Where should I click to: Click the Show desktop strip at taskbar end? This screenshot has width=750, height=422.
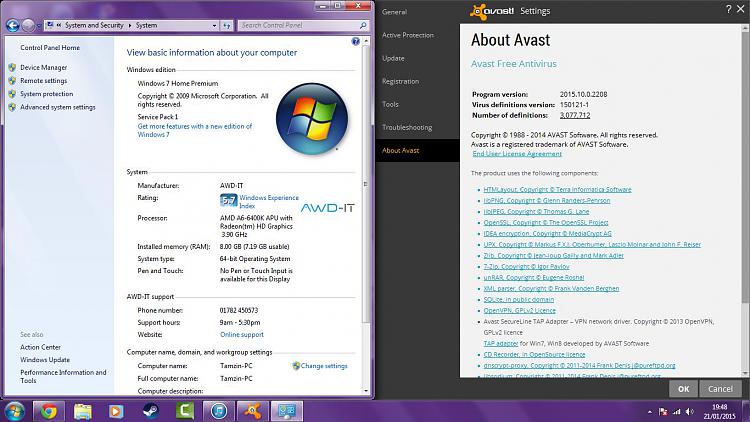click(746, 411)
